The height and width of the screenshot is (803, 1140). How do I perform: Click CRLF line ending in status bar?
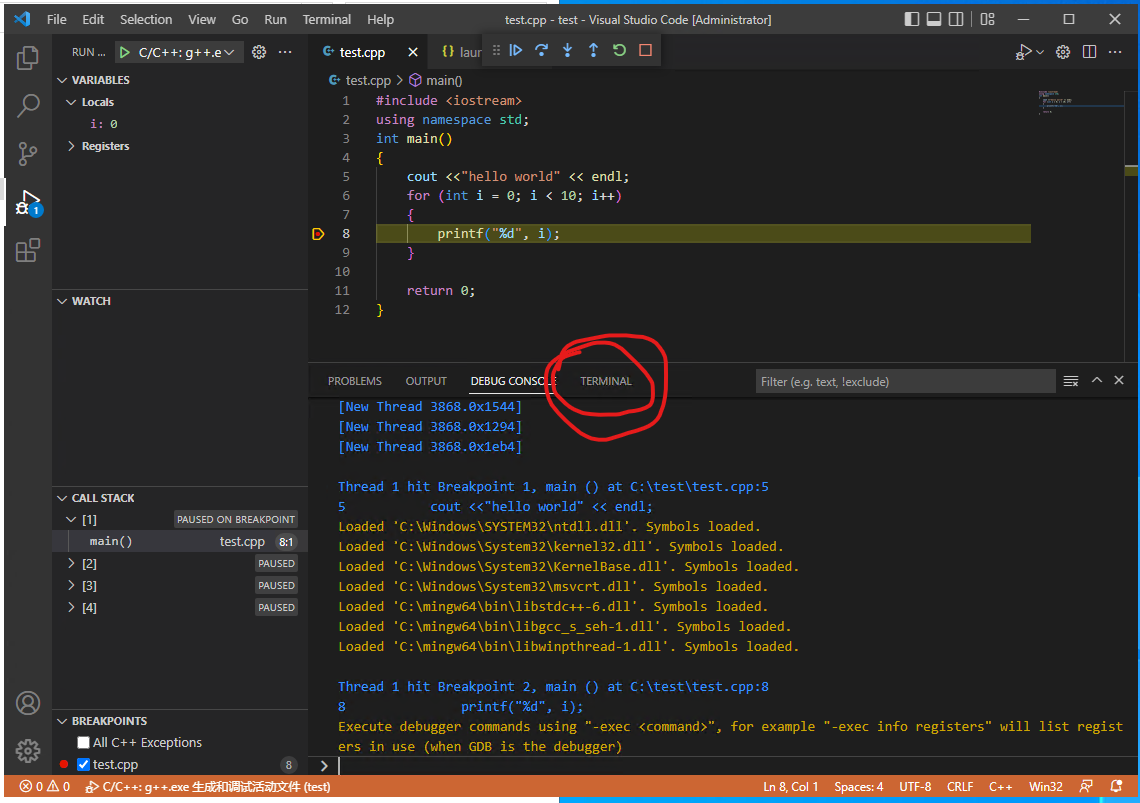coord(959,787)
